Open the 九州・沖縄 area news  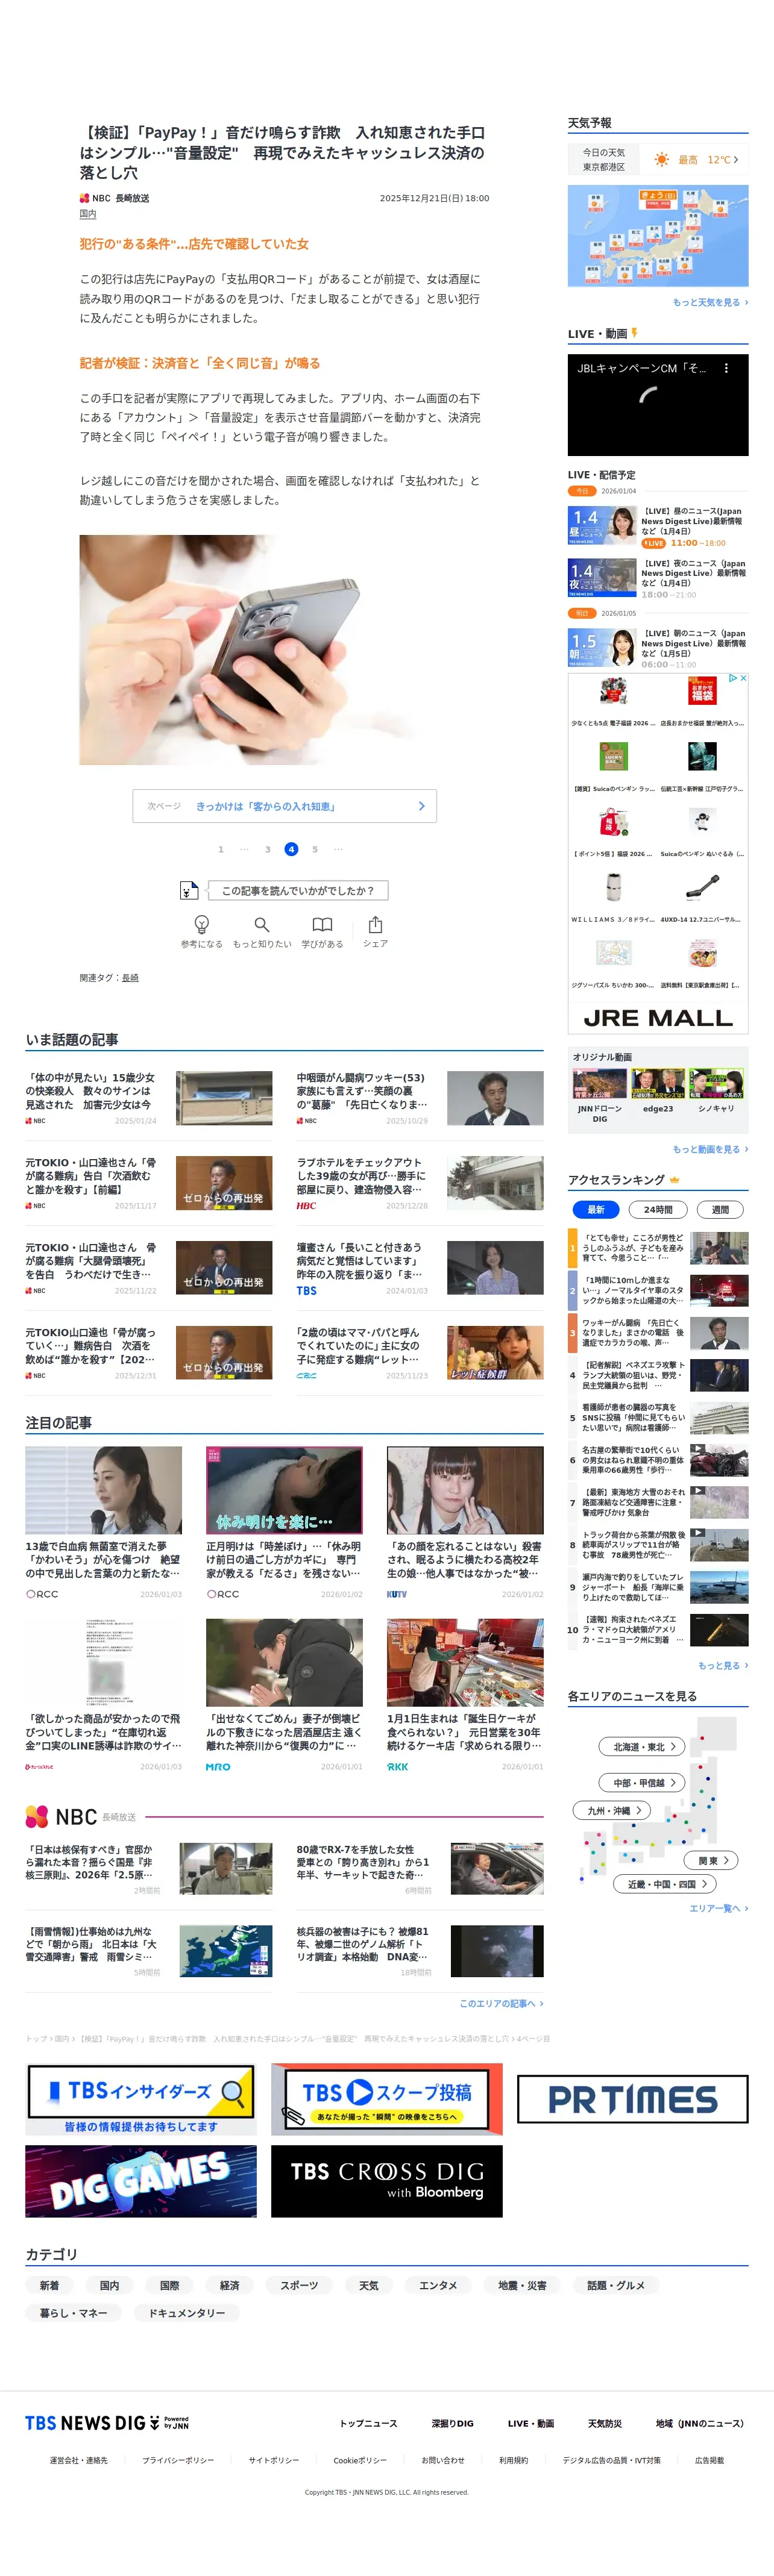[612, 1810]
